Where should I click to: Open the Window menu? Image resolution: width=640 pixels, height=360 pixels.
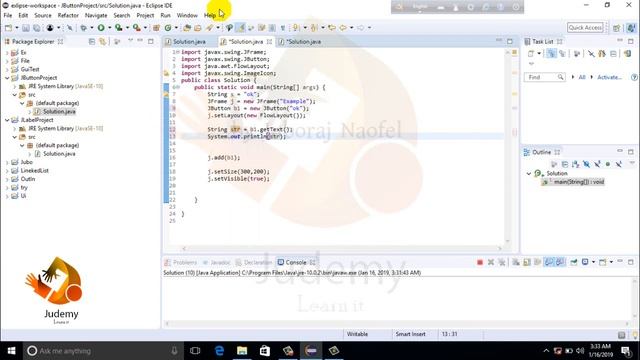tap(187, 16)
